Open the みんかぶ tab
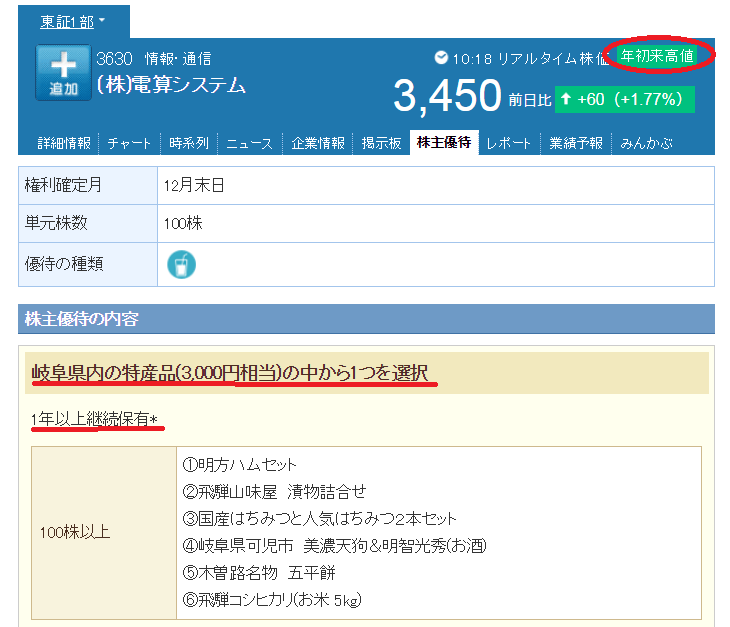The height and width of the screenshot is (627, 730). [646, 143]
